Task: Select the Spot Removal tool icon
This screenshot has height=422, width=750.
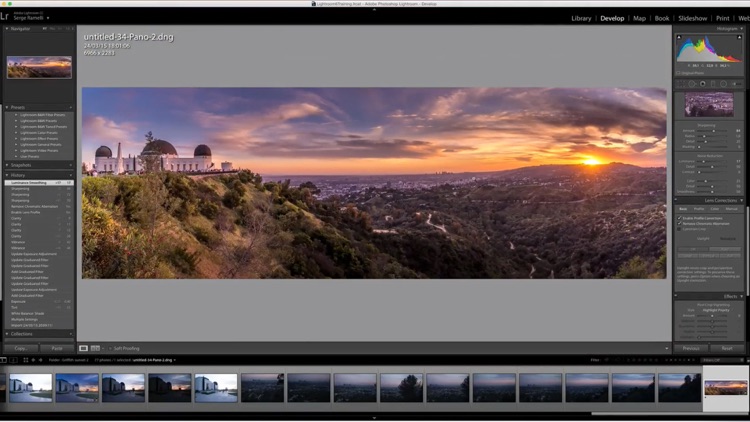Action: 692,83
